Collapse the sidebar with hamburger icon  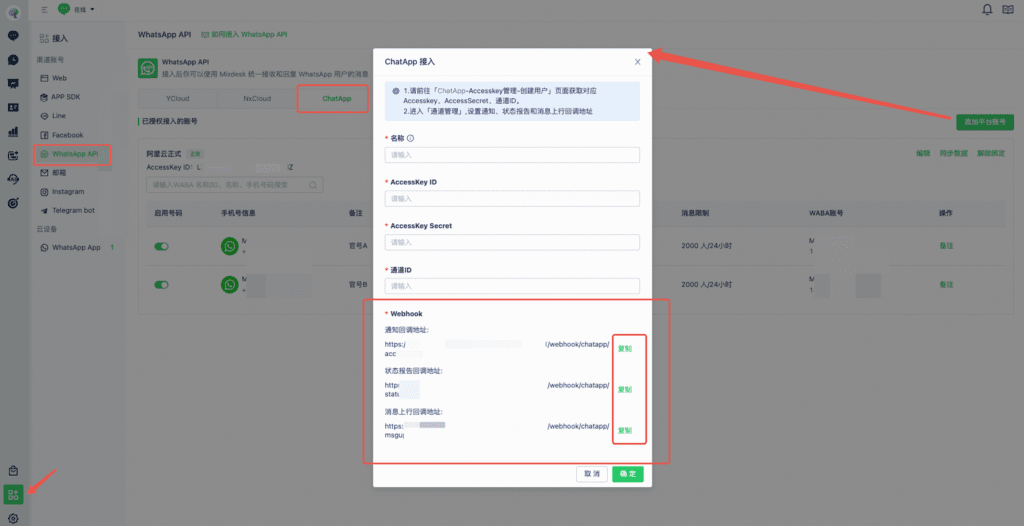pyautogui.click(x=45, y=10)
